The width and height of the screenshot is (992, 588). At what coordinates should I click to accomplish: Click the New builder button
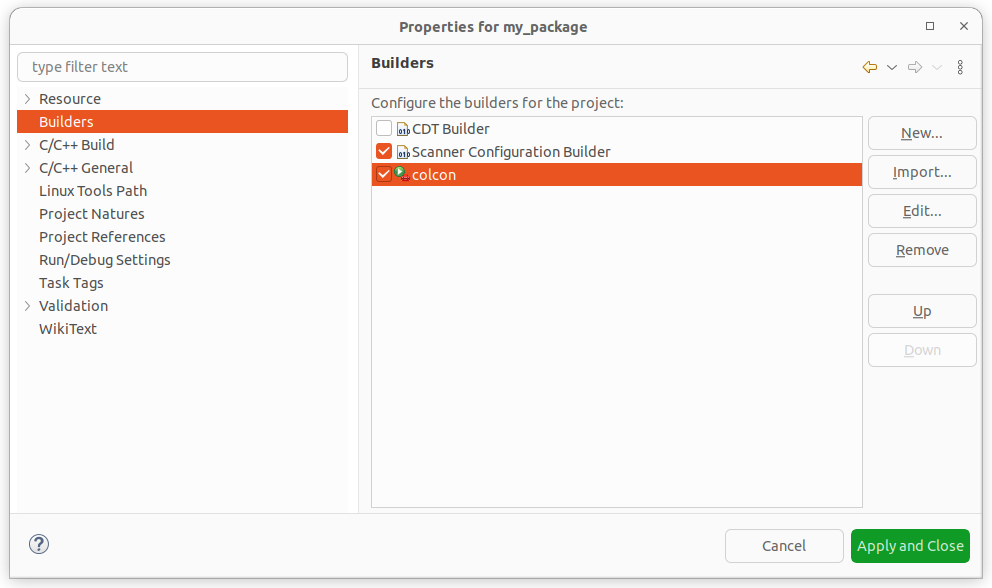pyautogui.click(x=921, y=132)
